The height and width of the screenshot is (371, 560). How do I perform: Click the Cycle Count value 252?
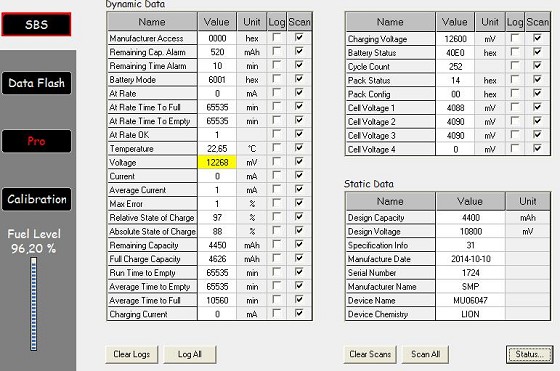point(455,66)
